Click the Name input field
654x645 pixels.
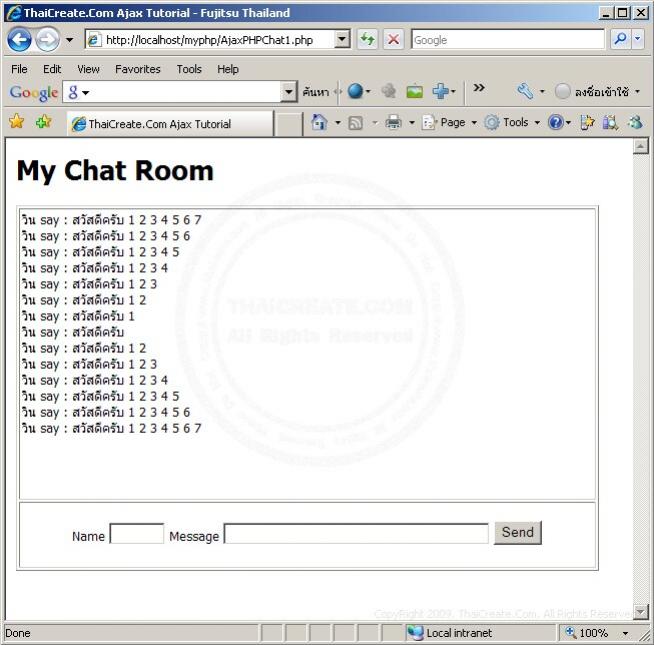(137, 534)
